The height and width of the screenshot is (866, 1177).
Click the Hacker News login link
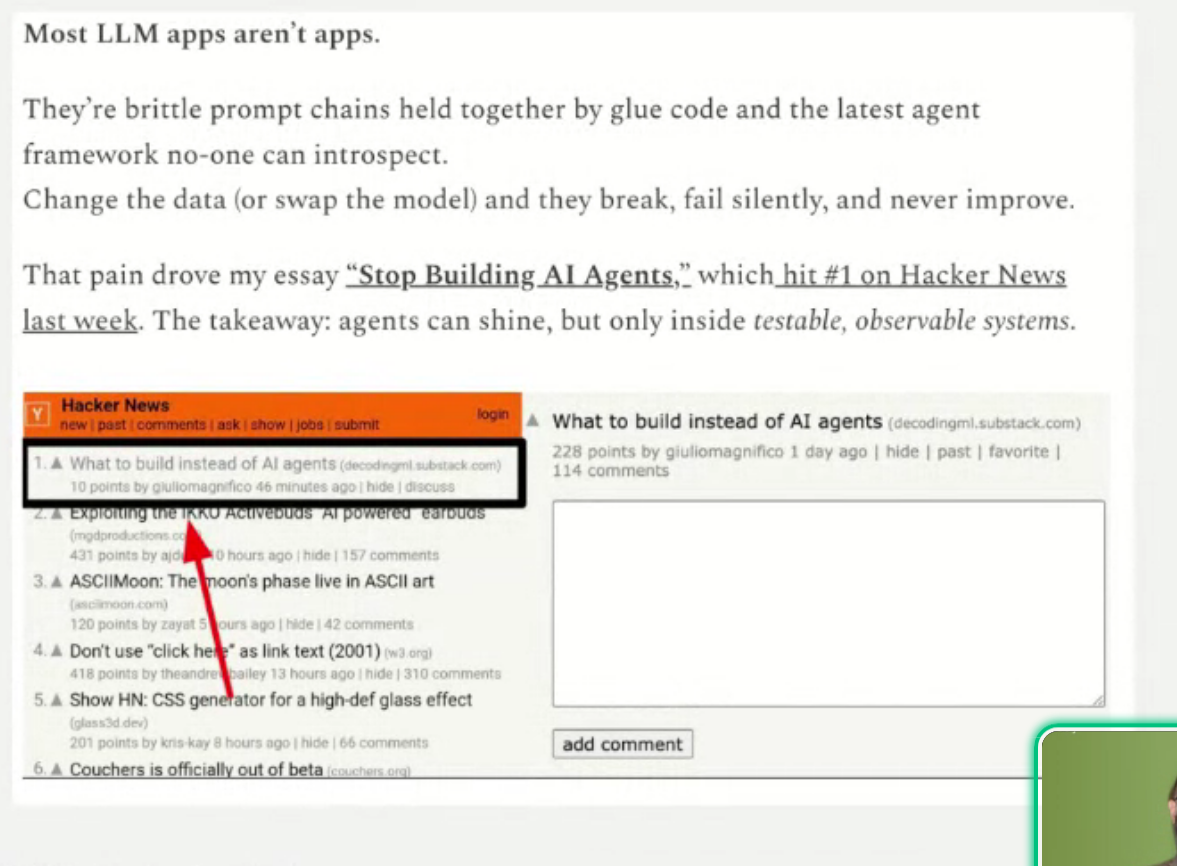pos(493,414)
